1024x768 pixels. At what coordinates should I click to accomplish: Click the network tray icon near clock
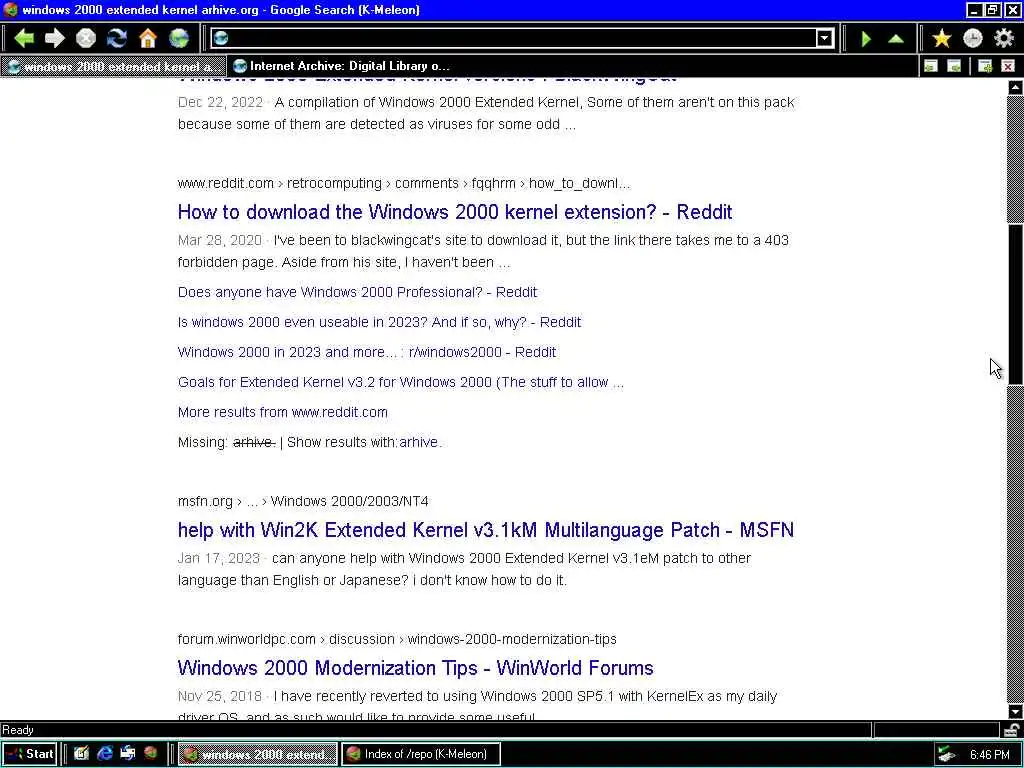click(x=946, y=755)
